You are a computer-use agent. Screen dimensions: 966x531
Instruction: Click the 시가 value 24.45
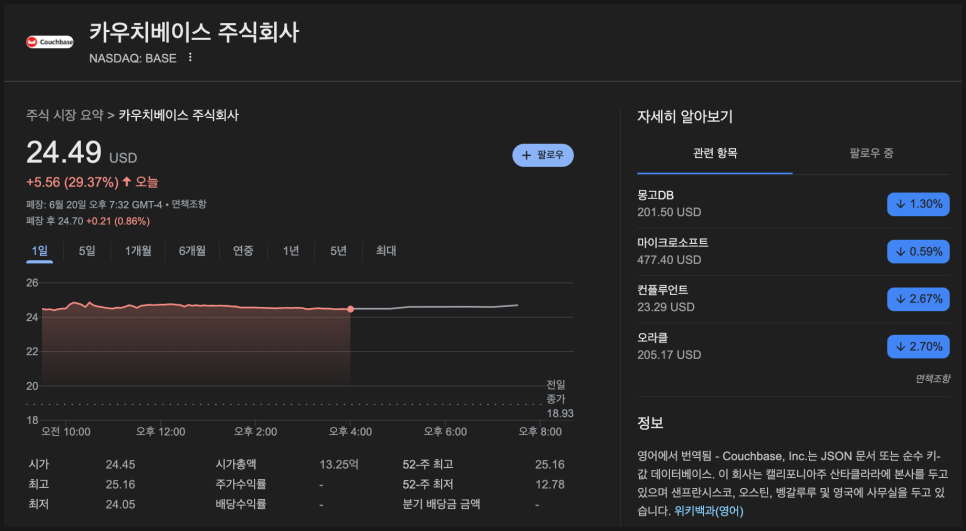(120, 464)
